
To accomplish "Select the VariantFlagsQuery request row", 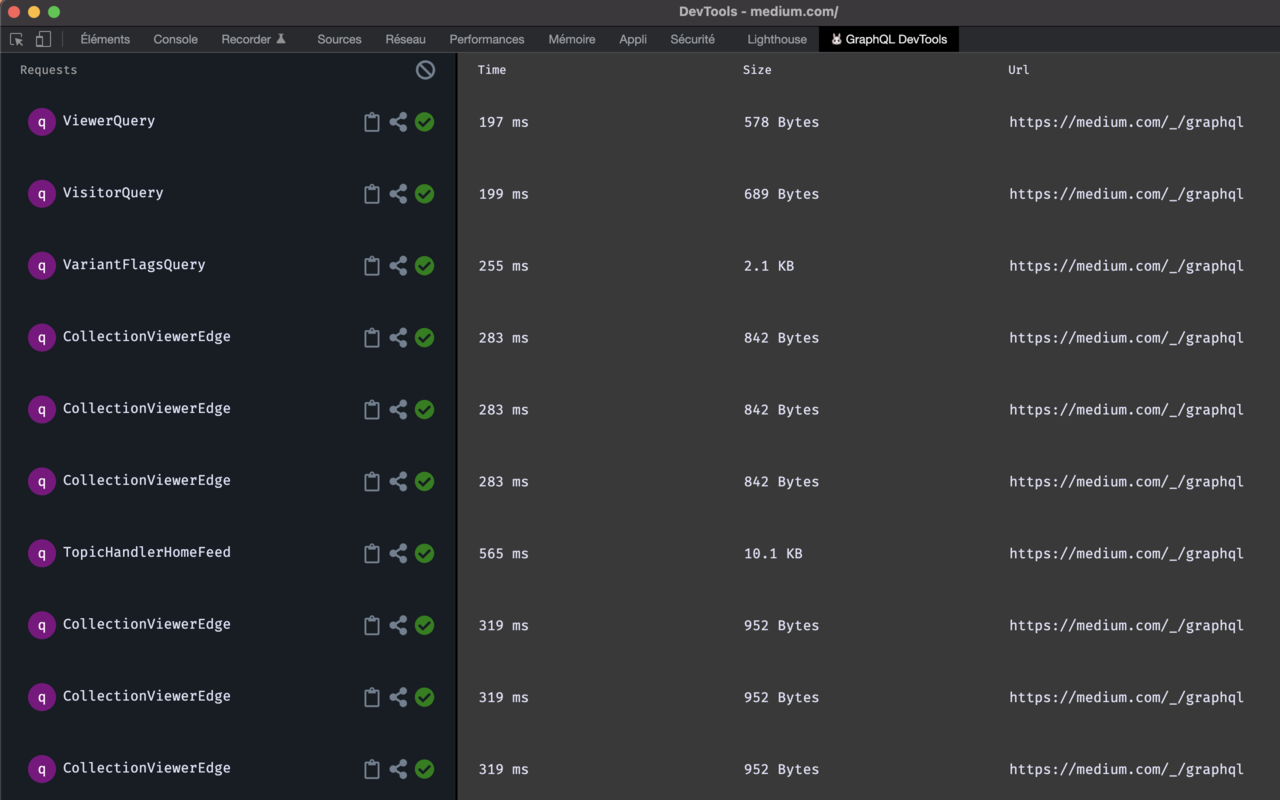I will pyautogui.click(x=228, y=266).
